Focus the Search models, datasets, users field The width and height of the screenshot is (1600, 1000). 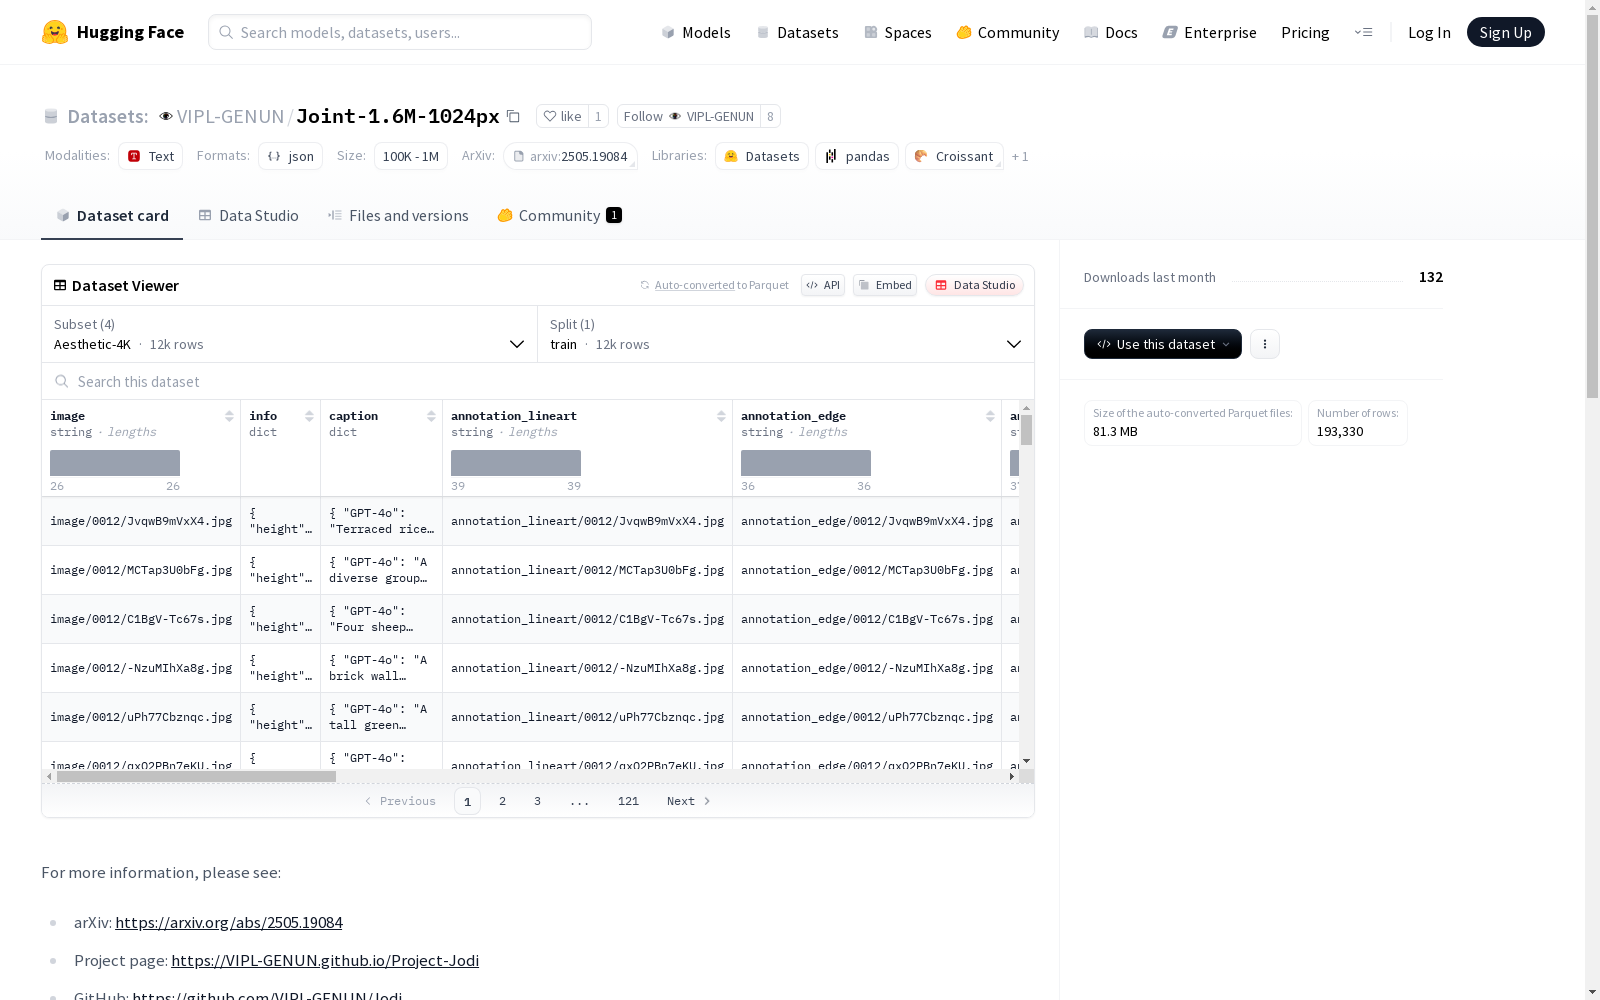(400, 32)
